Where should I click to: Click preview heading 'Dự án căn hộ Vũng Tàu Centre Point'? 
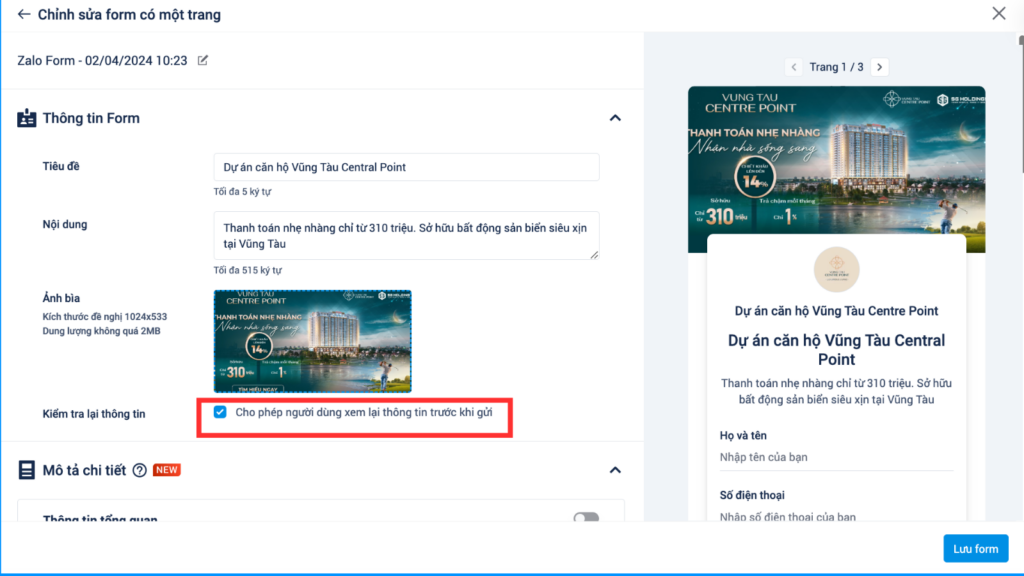pyautogui.click(x=837, y=311)
